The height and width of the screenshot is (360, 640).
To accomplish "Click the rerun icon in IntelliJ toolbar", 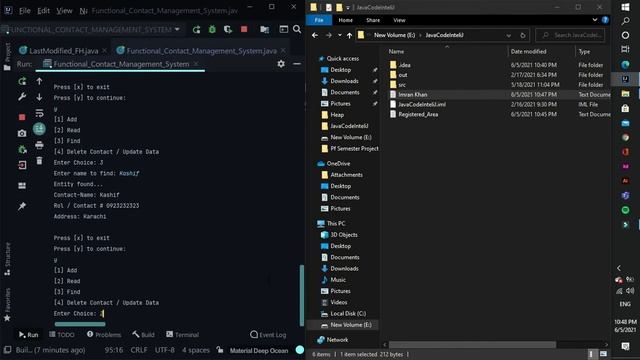I will tap(196, 29).
